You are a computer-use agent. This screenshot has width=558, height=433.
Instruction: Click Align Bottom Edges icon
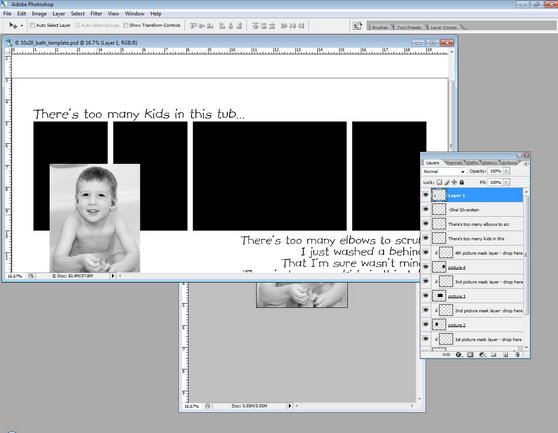210,26
